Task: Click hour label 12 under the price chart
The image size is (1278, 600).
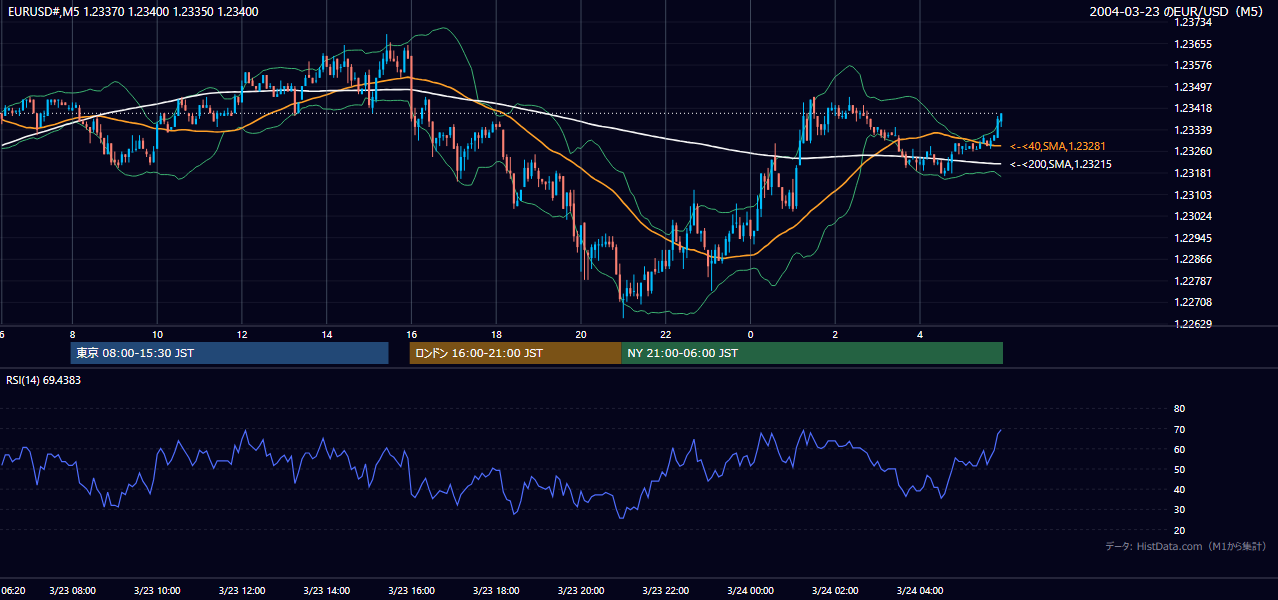Action: tap(242, 334)
